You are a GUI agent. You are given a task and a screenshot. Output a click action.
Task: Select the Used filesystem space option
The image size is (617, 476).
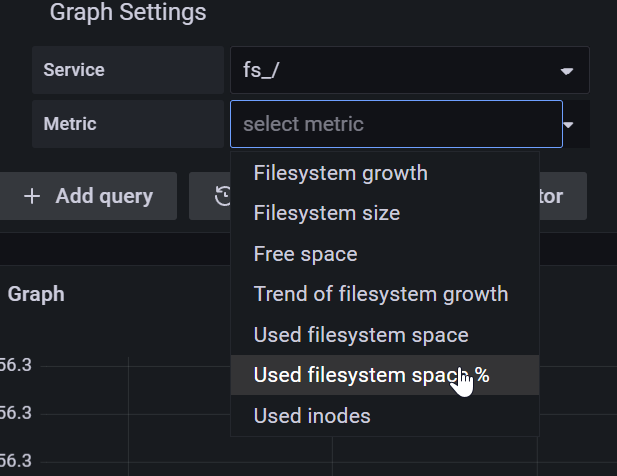tap(384, 335)
